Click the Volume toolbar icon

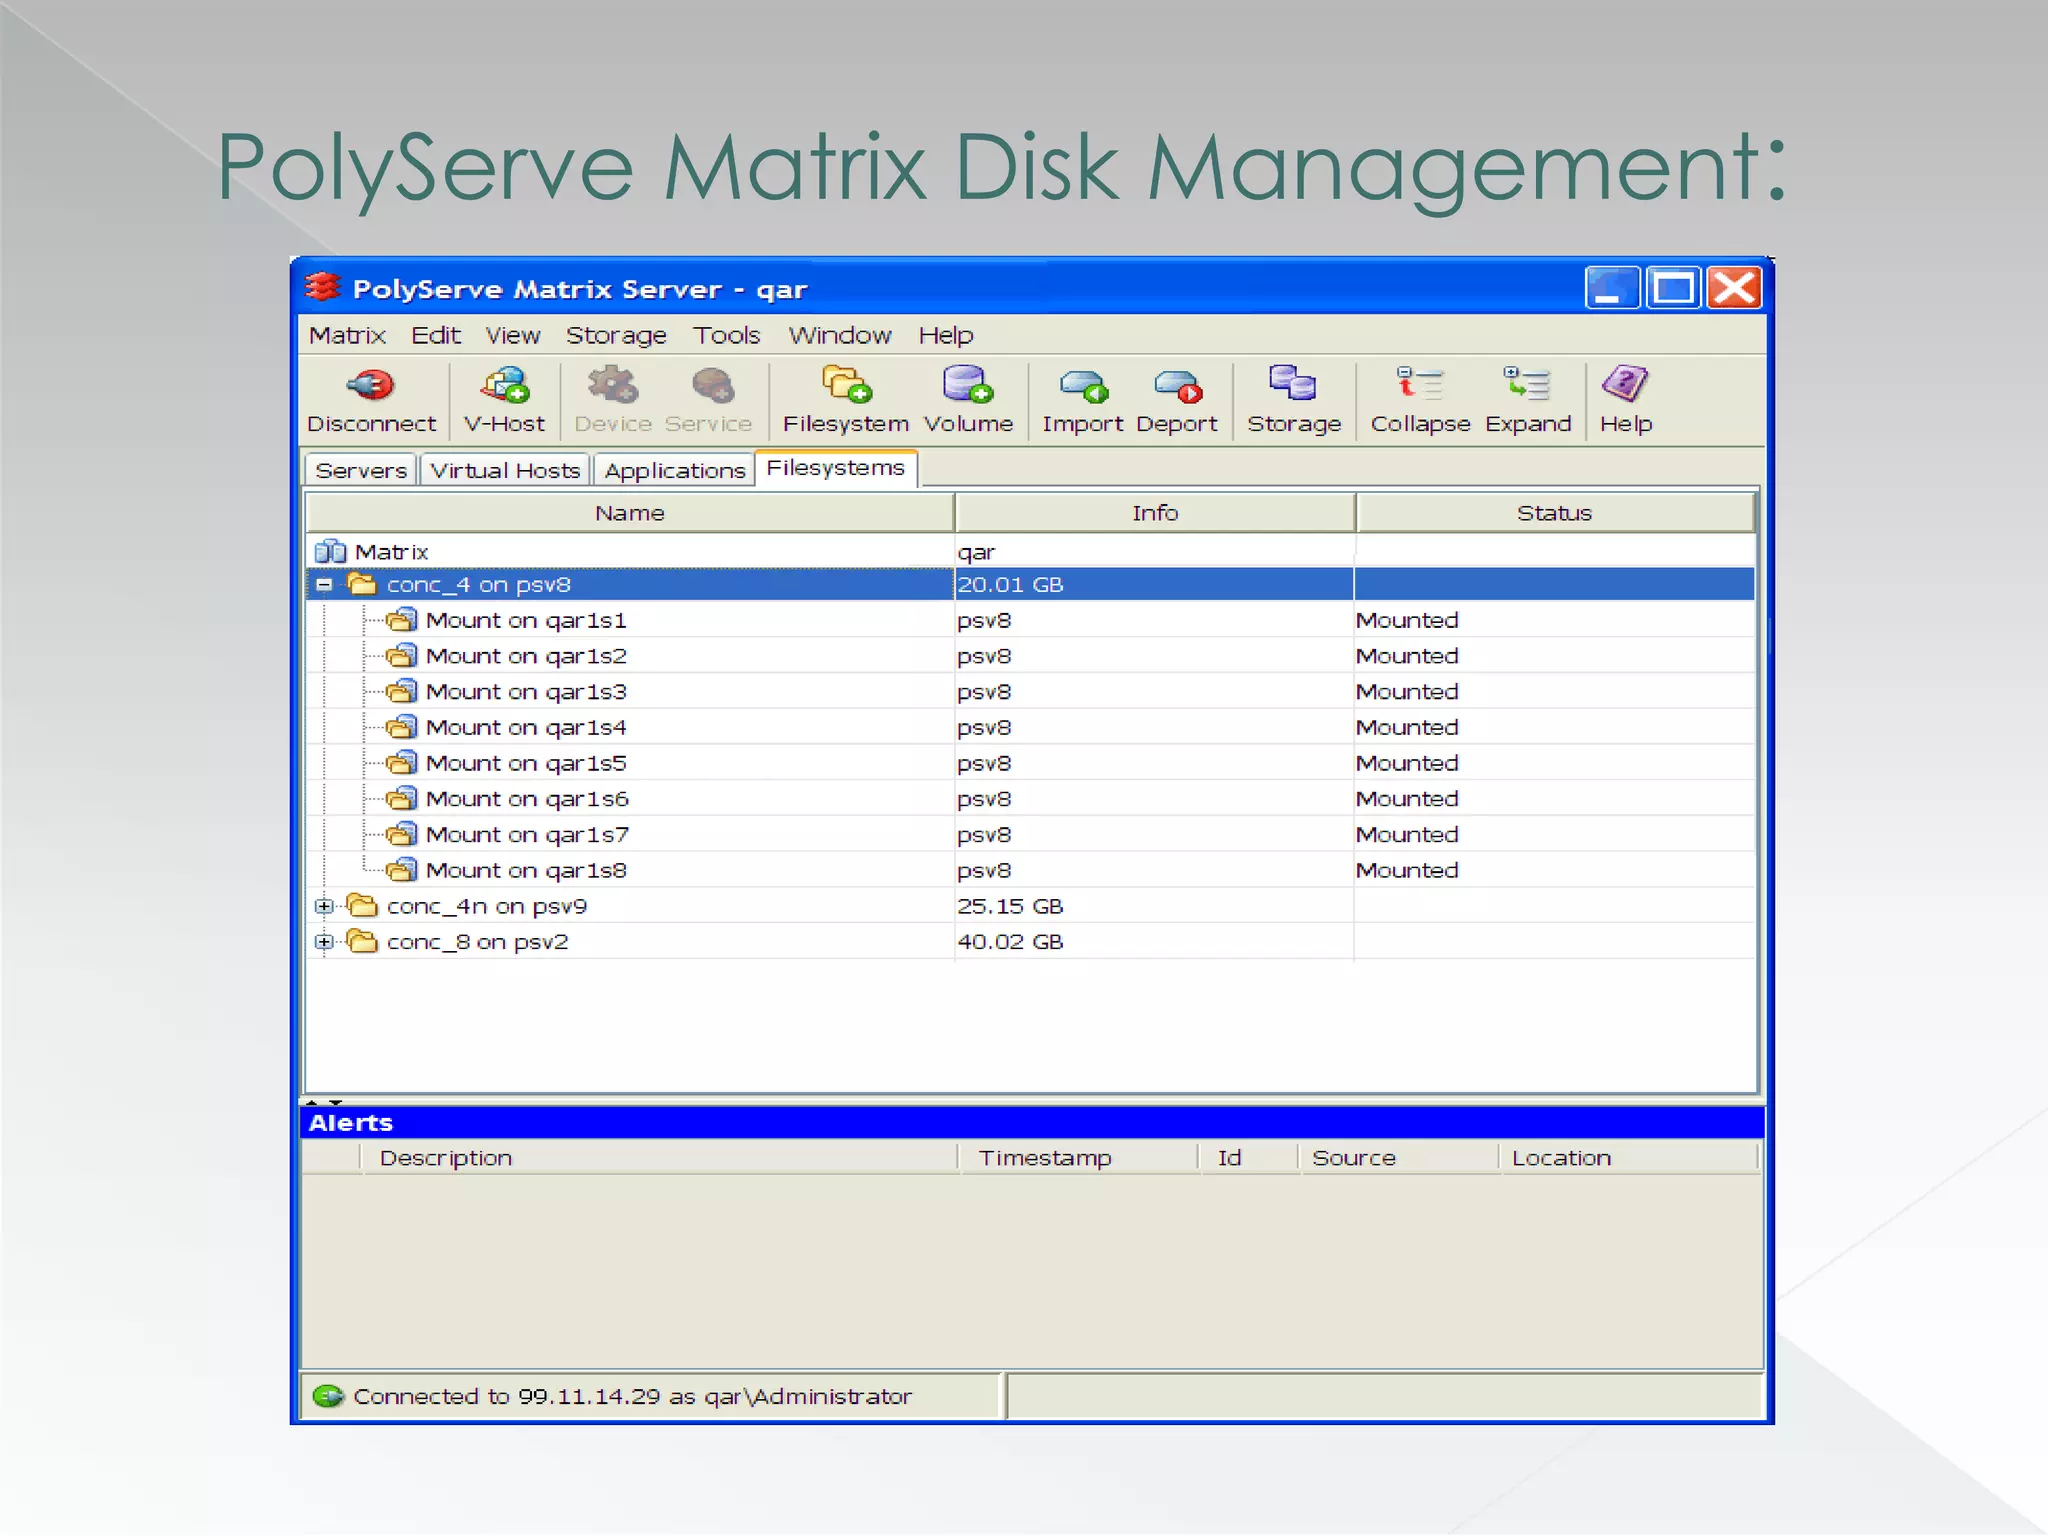[x=967, y=384]
